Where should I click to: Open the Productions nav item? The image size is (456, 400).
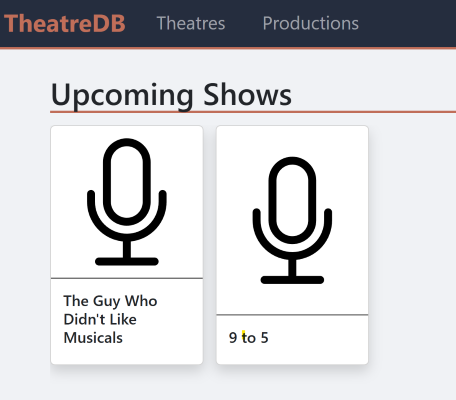311,23
